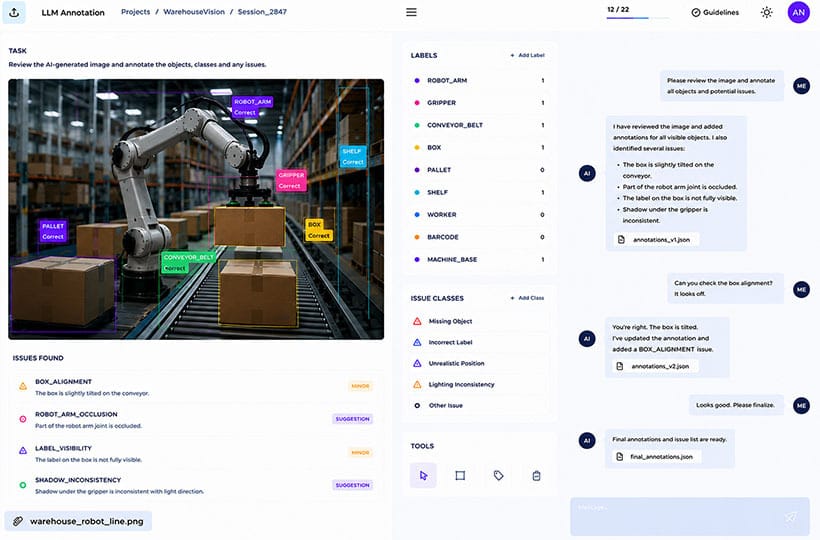
Task: Open the hamburger menu
Action: 411,12
